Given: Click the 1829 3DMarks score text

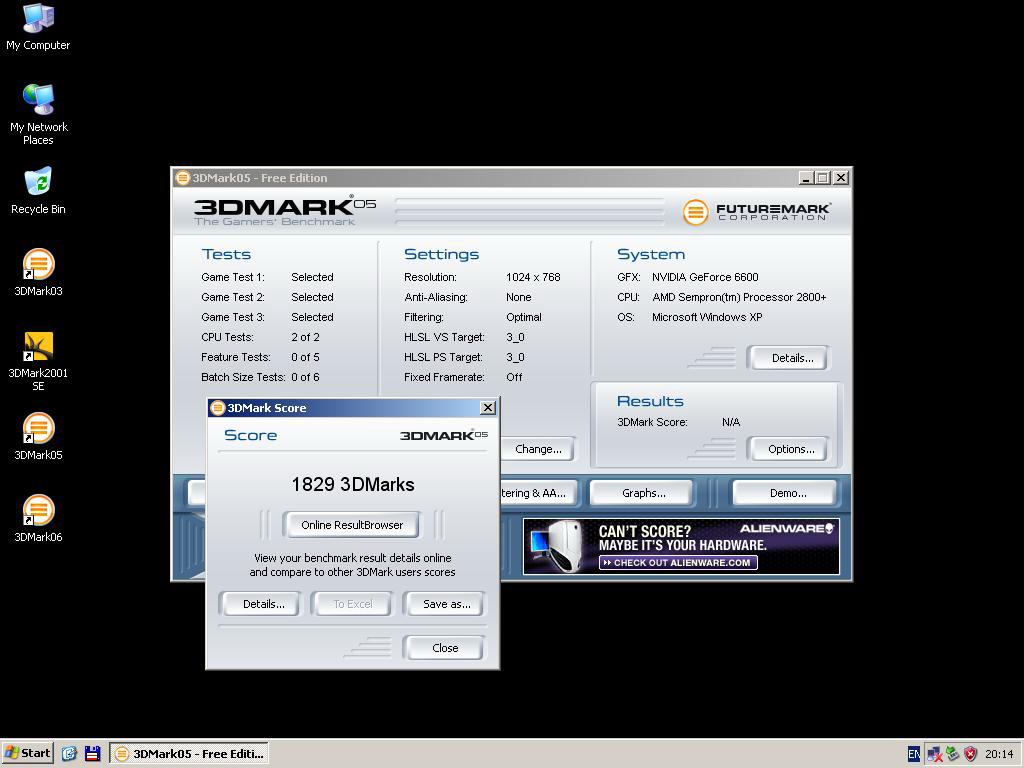Looking at the screenshot, I should [x=353, y=485].
